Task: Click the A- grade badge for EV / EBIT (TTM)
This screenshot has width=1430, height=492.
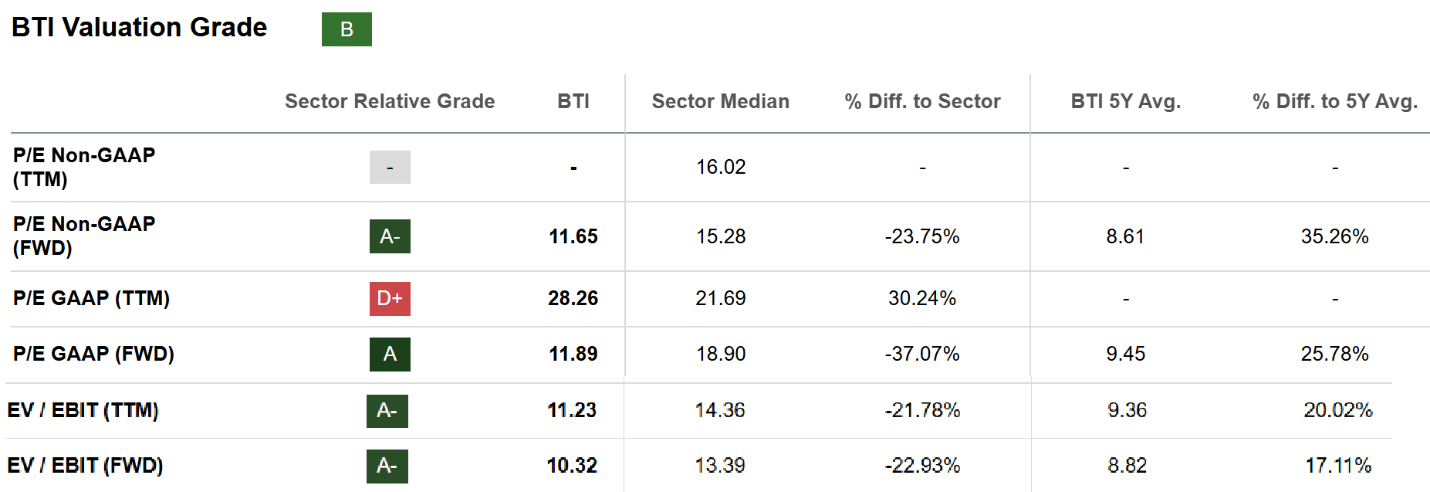Action: (387, 410)
